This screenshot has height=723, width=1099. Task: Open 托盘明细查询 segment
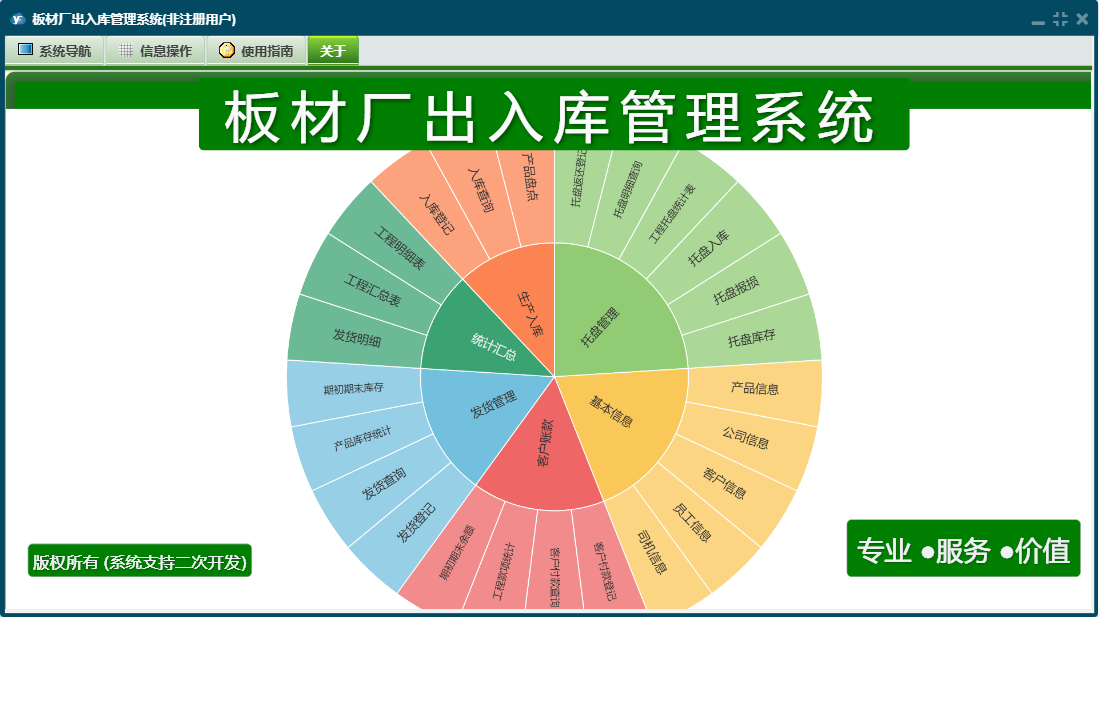point(627,189)
